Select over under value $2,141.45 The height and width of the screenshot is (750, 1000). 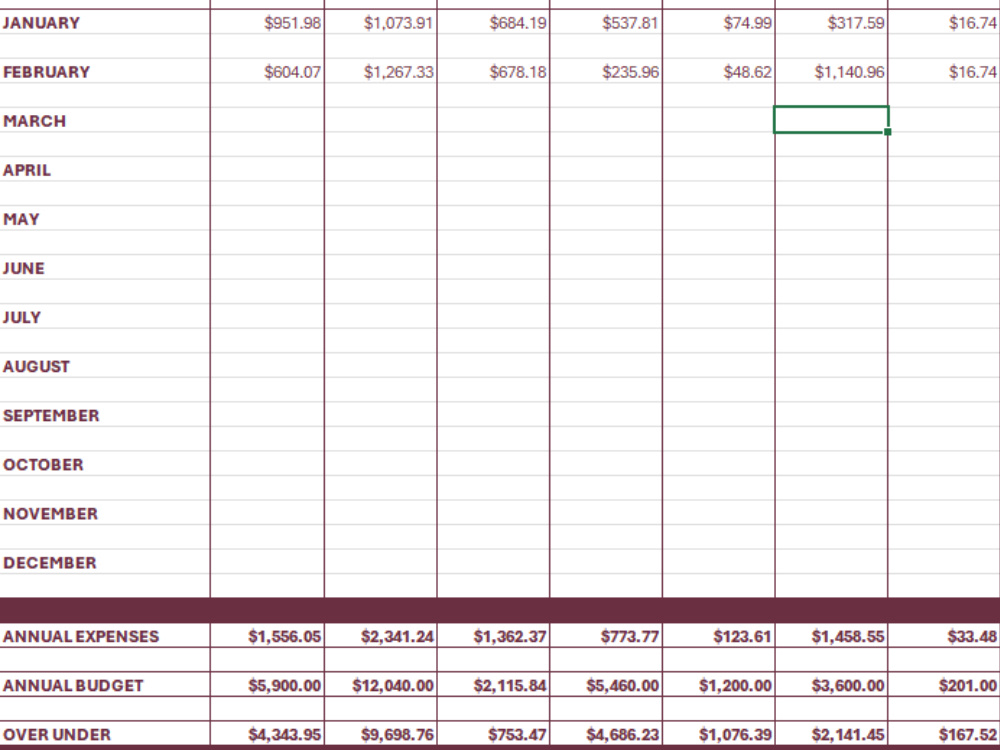tap(832, 735)
